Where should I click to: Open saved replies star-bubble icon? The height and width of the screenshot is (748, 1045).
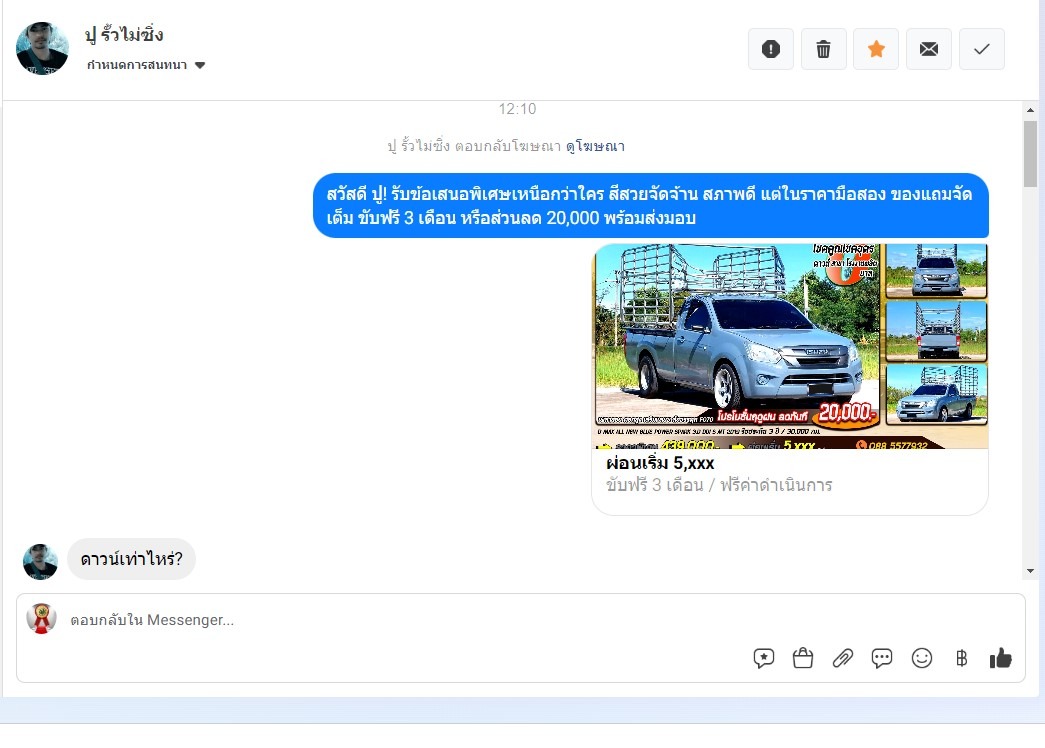tap(764, 658)
